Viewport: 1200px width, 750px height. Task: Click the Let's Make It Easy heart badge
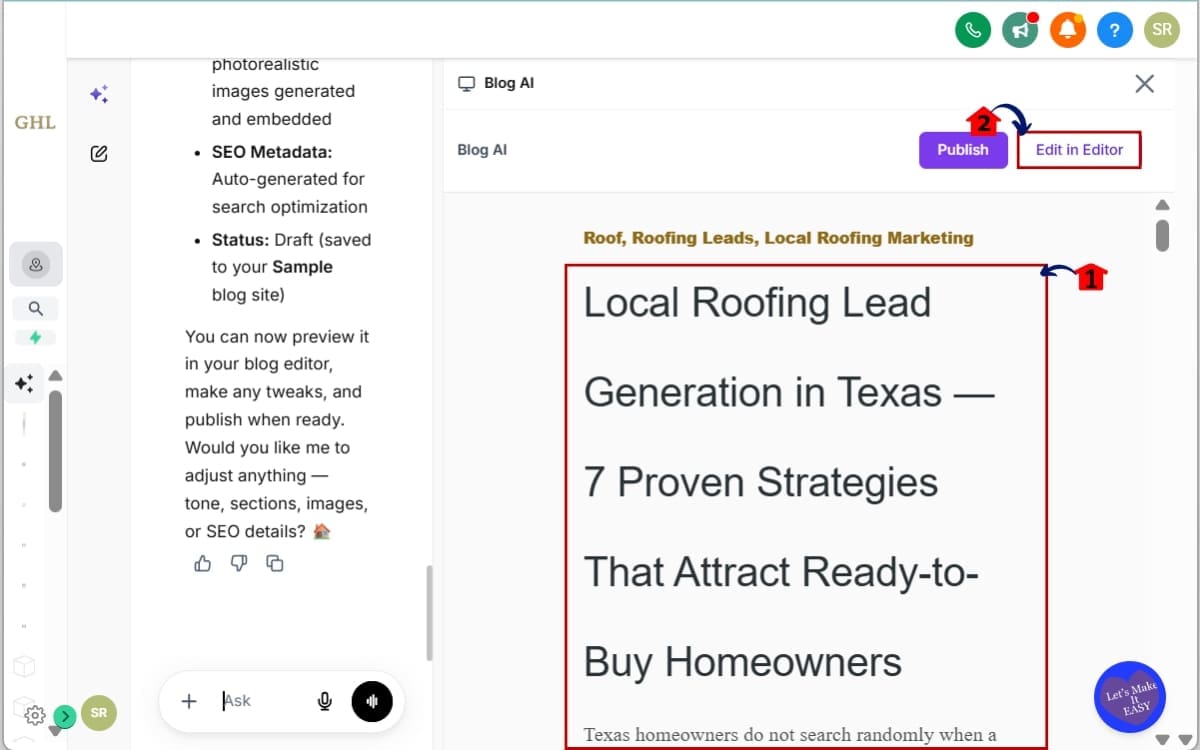click(x=1130, y=697)
